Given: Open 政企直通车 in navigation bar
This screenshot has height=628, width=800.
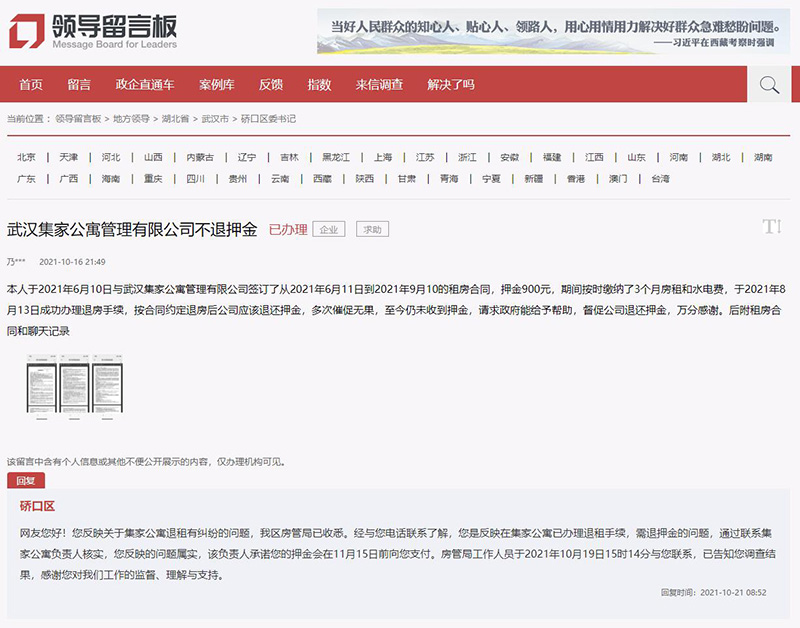Looking at the screenshot, I should (x=145, y=85).
